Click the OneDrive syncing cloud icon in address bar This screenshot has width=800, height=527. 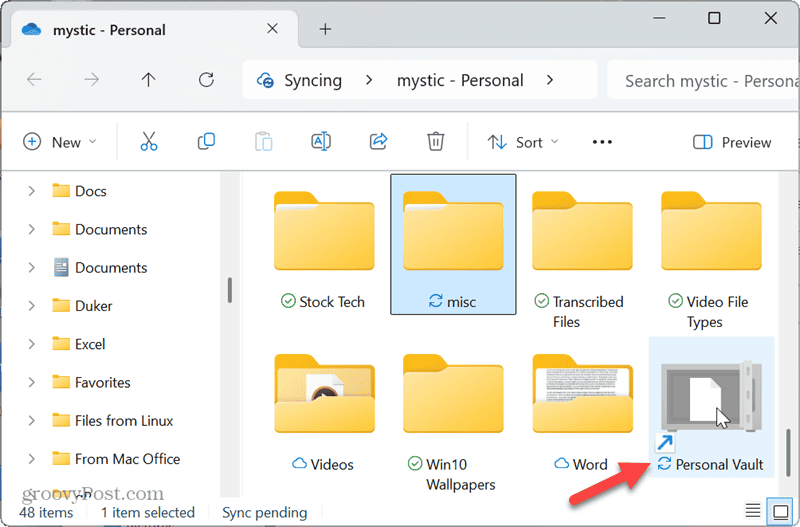tap(265, 81)
